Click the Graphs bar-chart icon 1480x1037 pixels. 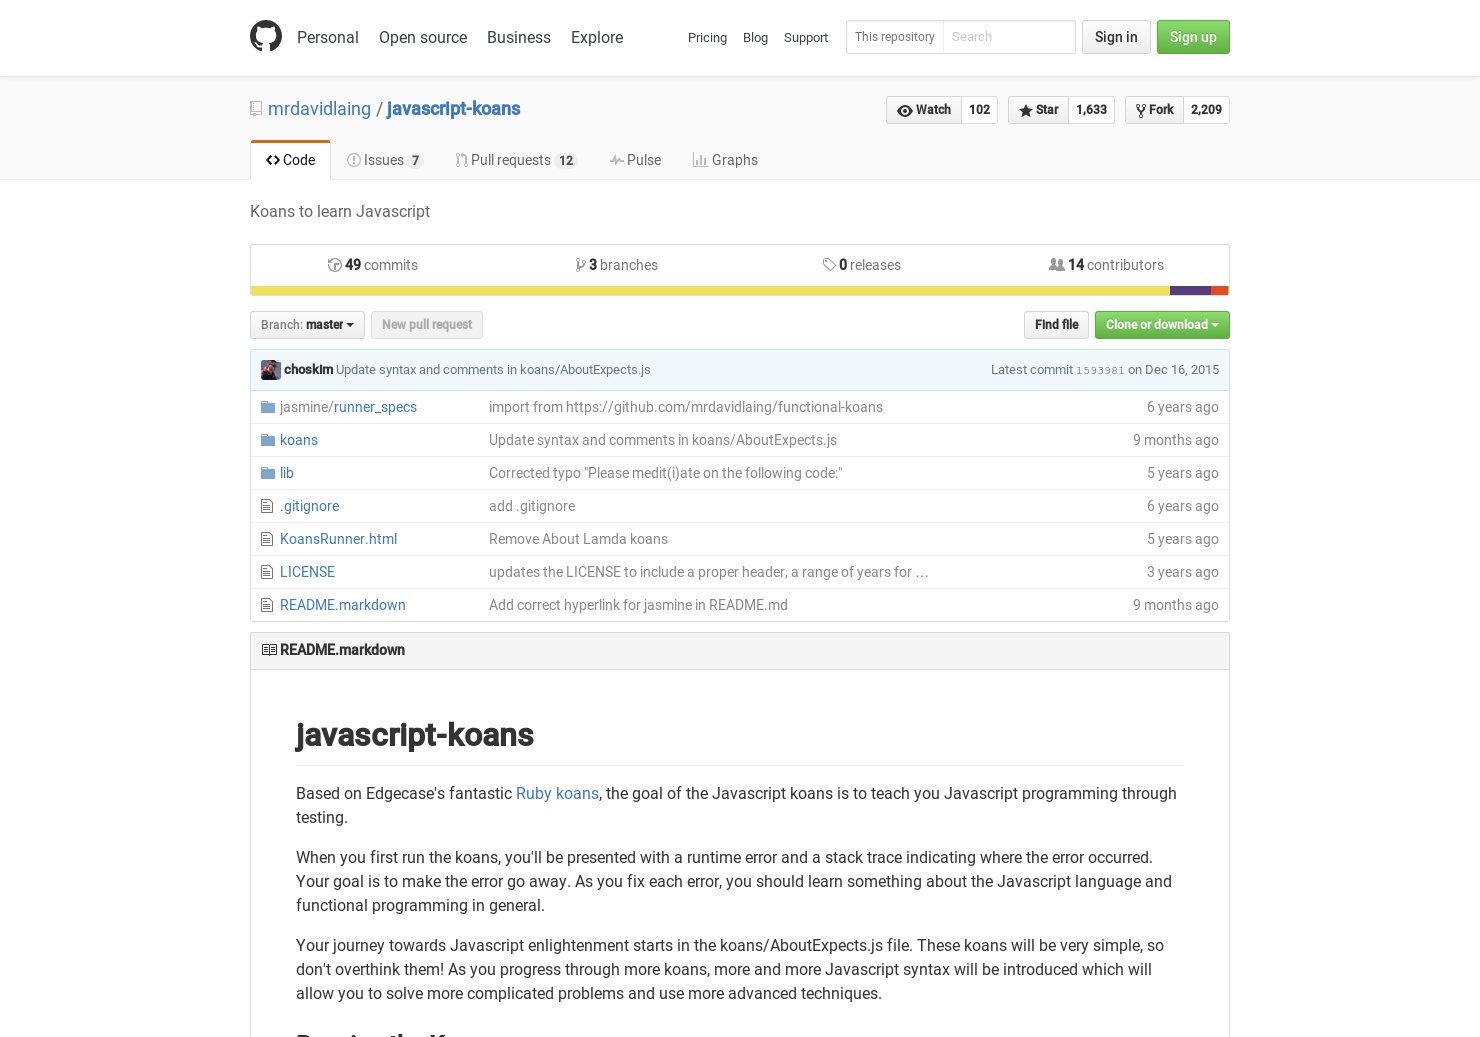pos(701,160)
